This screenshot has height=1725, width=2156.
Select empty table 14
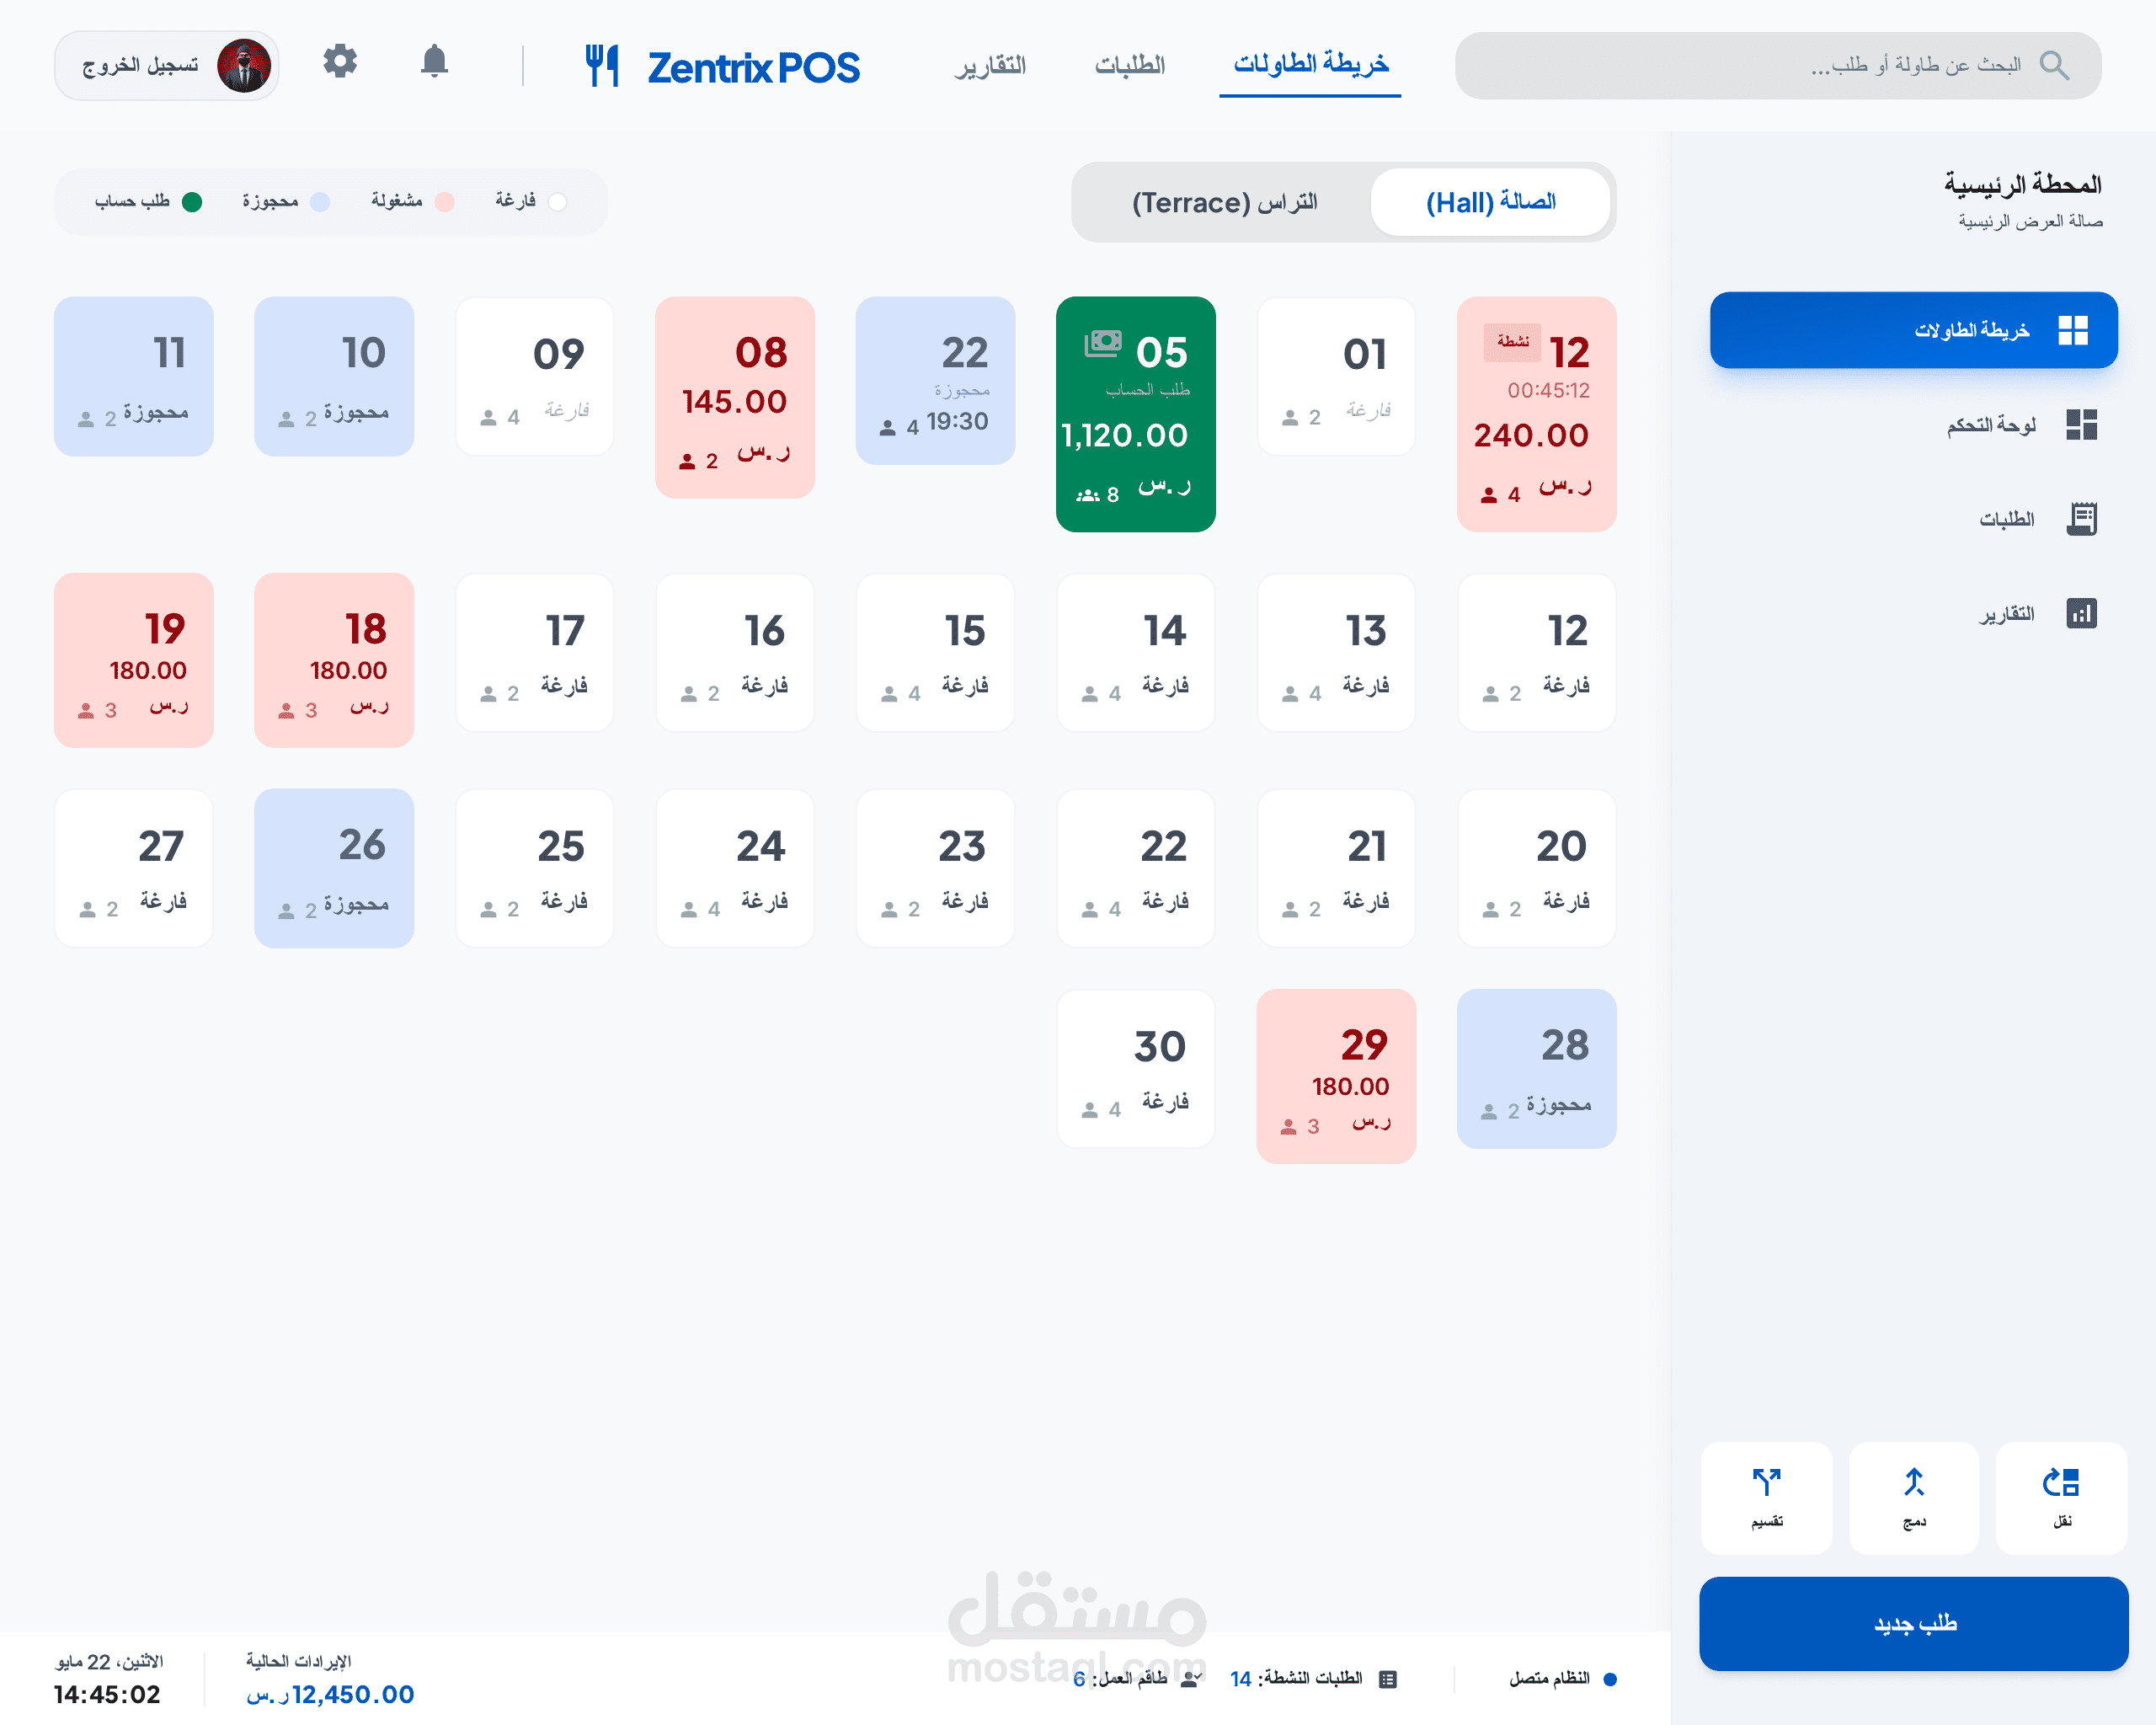[x=1135, y=653]
